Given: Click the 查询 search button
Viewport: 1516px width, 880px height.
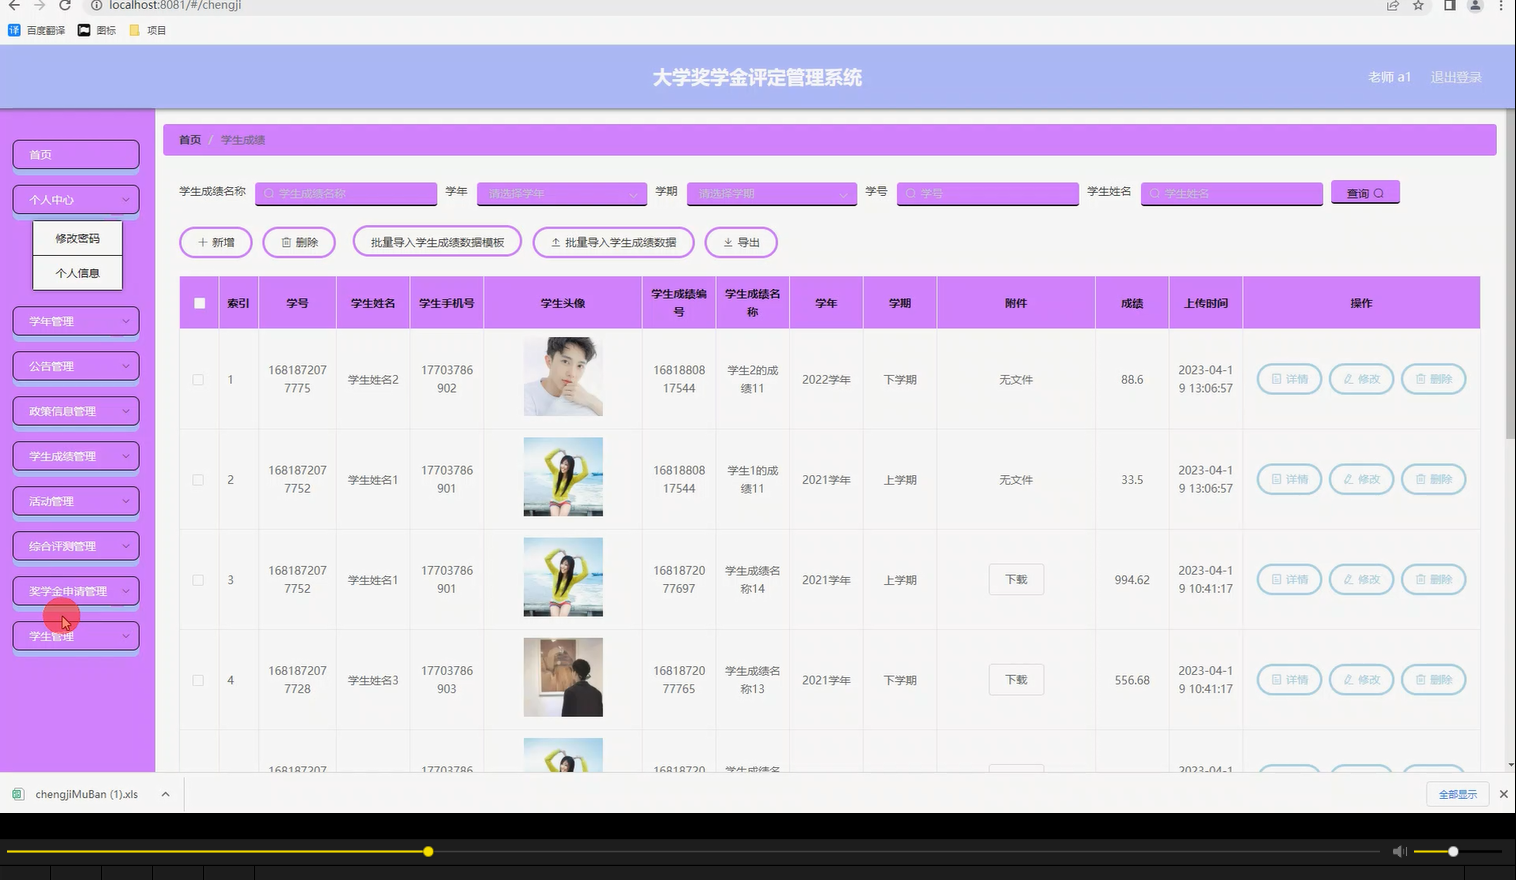Looking at the screenshot, I should [x=1365, y=193].
